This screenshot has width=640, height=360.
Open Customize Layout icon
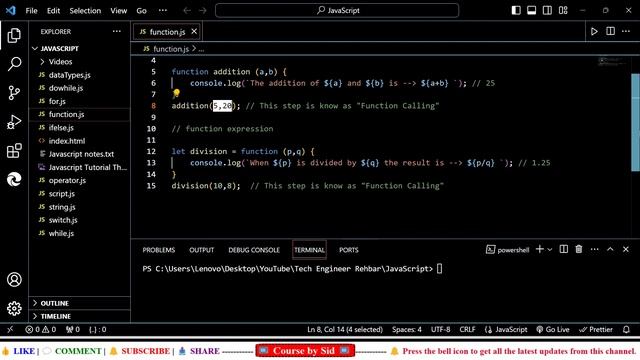(x=563, y=10)
